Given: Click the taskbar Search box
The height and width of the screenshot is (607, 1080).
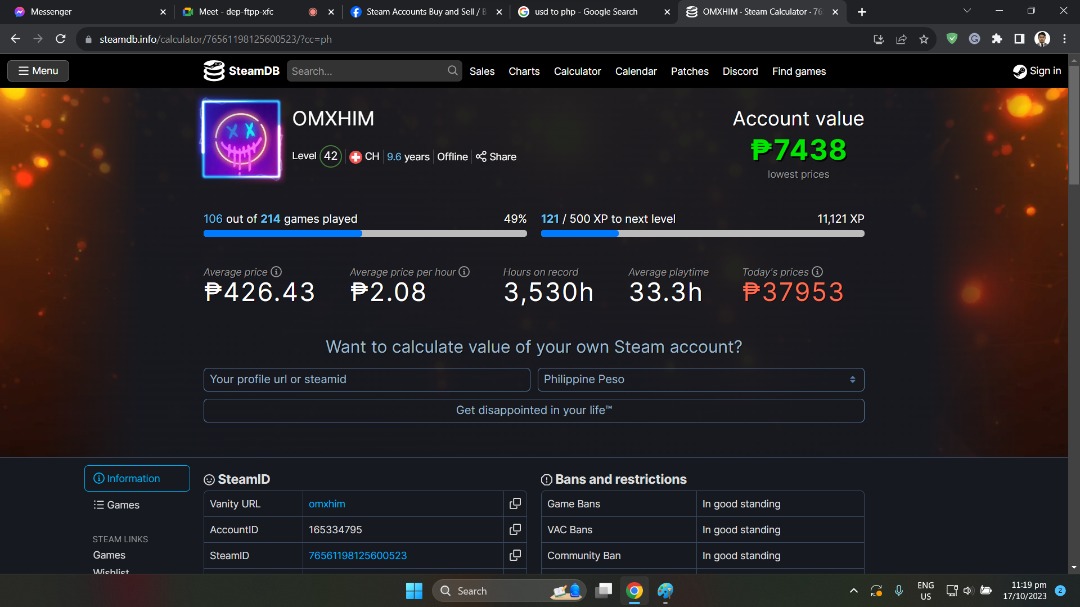Looking at the screenshot, I should 510,590.
